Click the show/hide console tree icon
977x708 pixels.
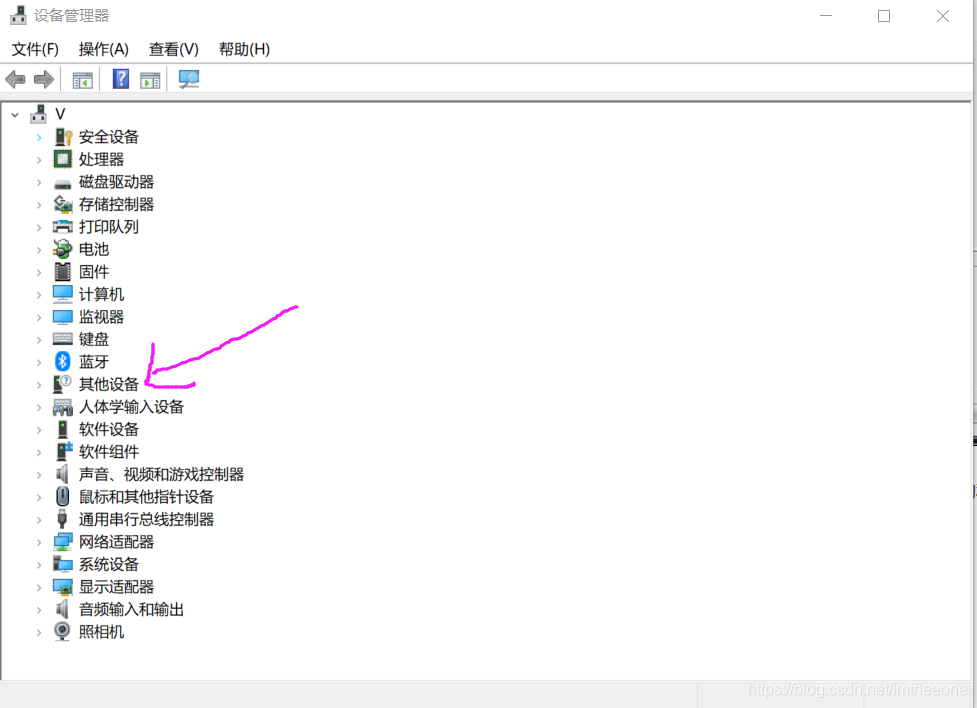coord(82,80)
